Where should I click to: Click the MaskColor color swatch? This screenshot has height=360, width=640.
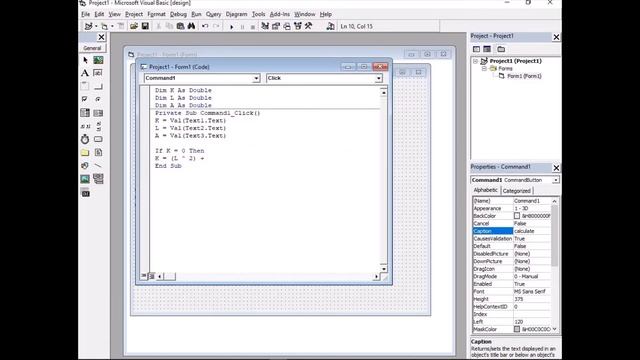517,329
